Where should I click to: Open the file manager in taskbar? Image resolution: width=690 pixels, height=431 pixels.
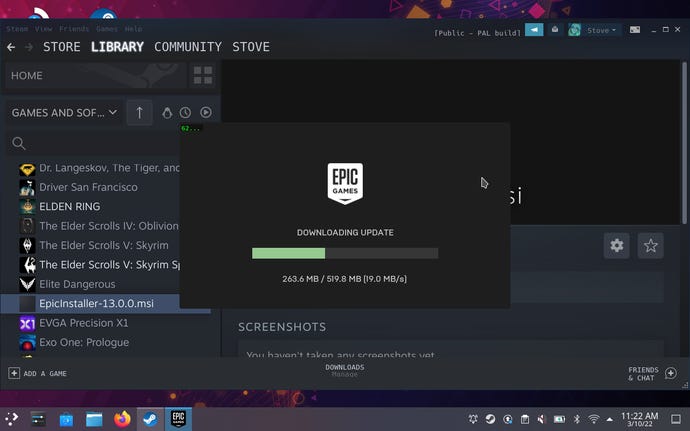[x=94, y=419]
